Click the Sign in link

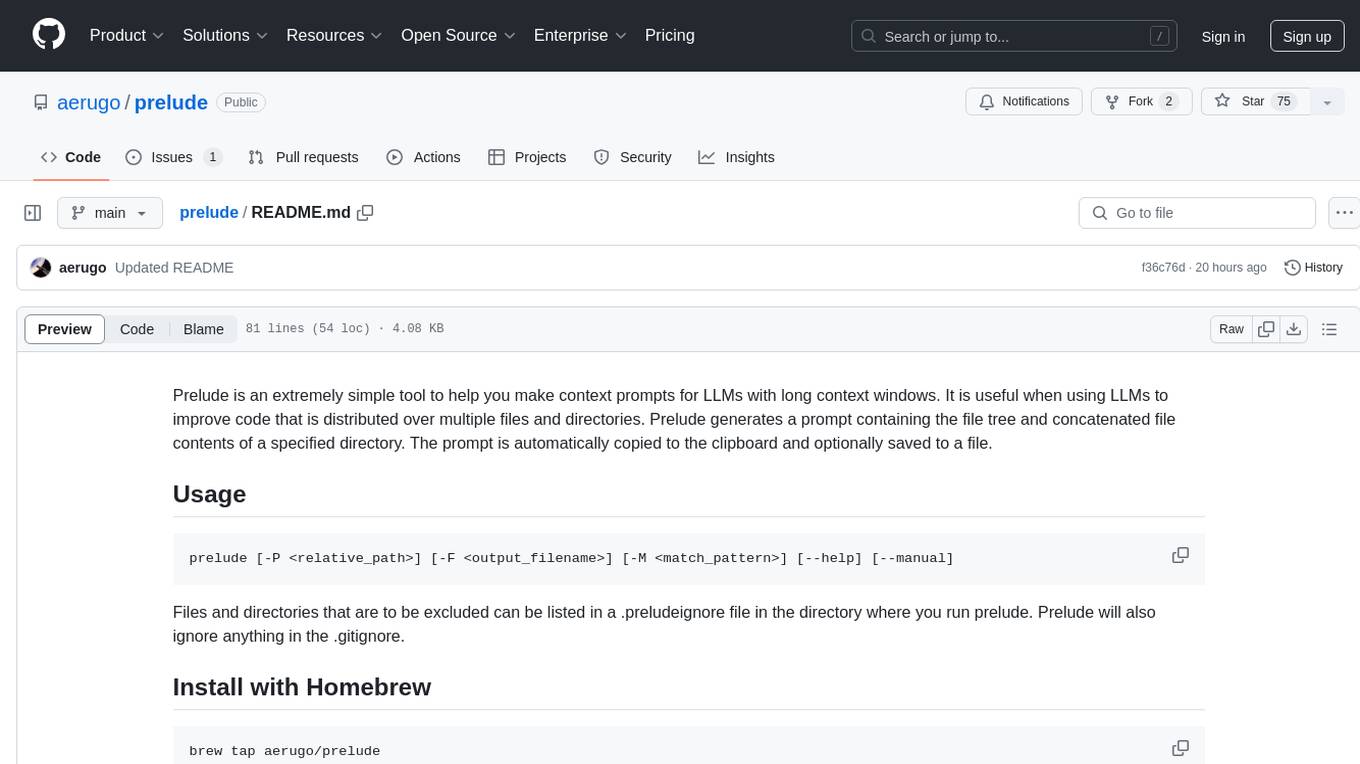point(1223,36)
